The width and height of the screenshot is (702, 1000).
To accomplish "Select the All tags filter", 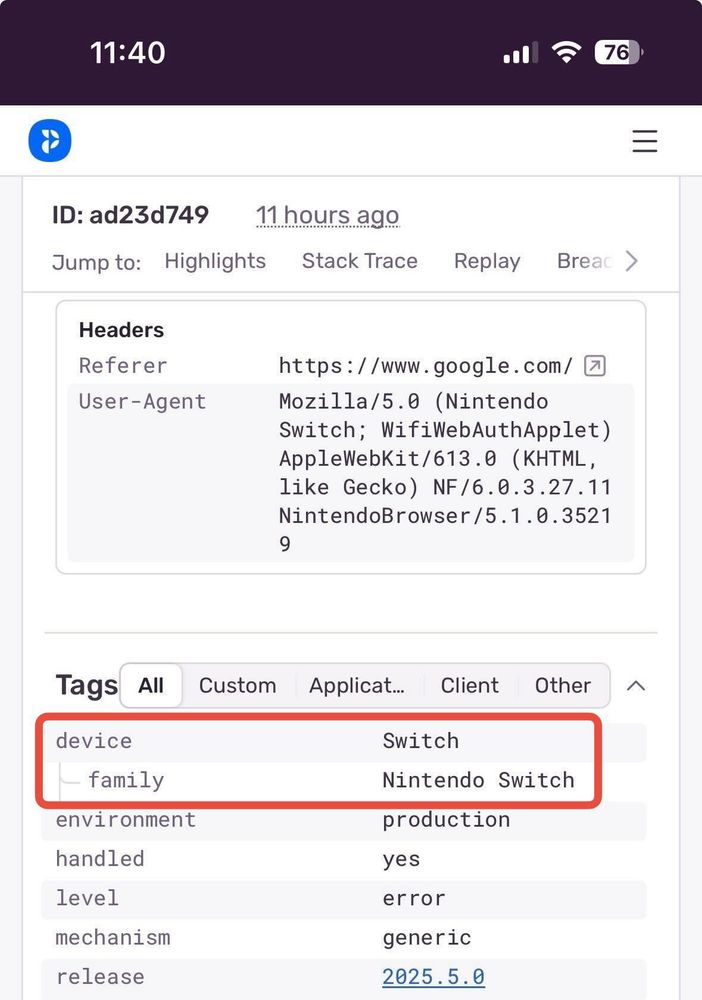I will click(151, 686).
